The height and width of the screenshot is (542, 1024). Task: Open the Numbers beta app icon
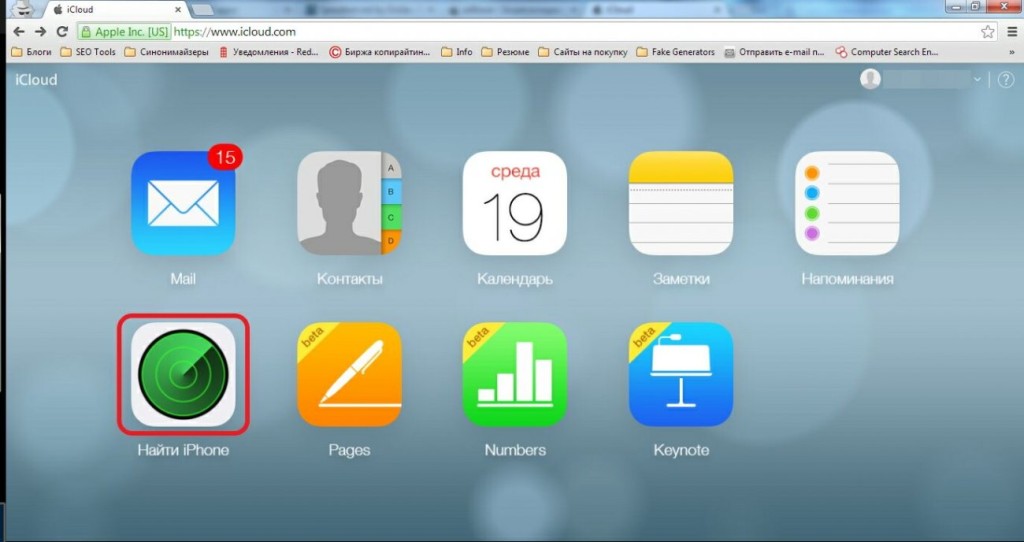point(515,374)
